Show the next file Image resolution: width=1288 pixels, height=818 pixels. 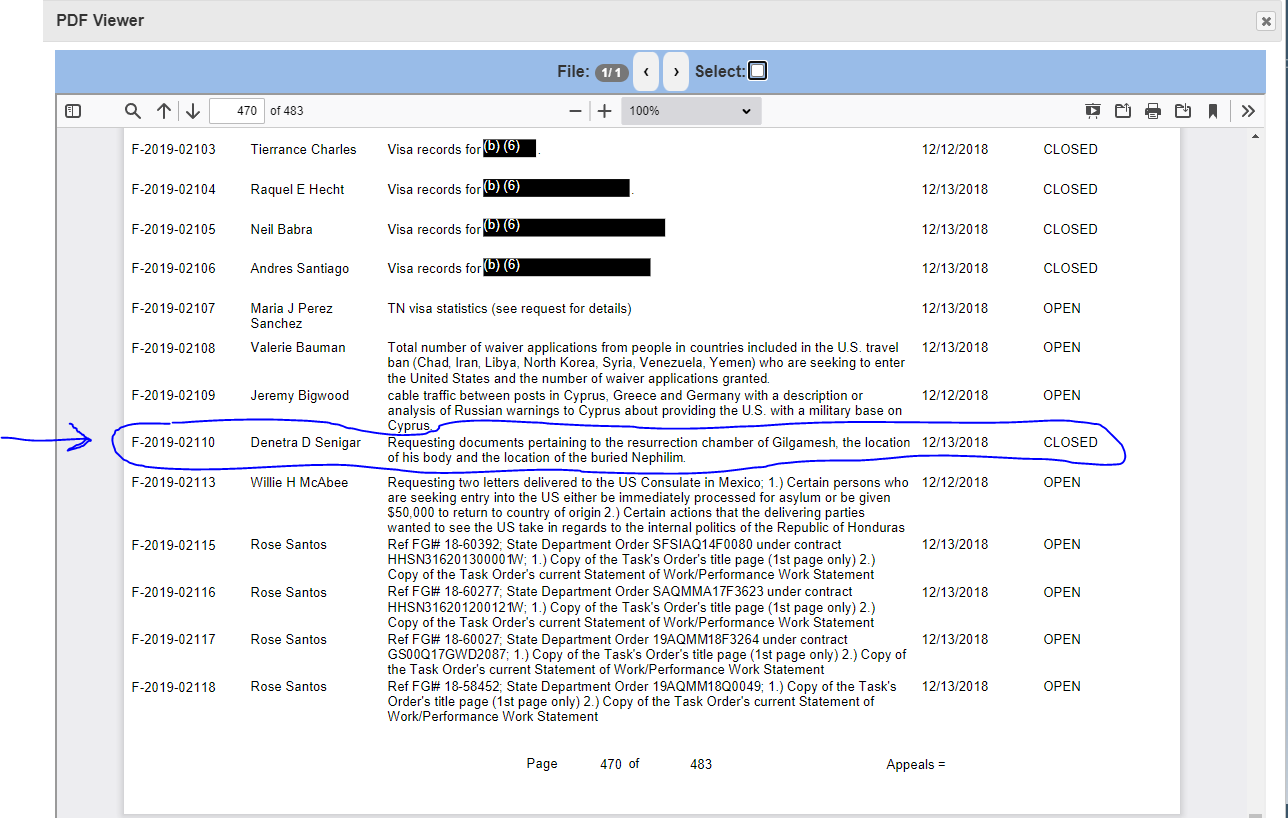point(676,71)
